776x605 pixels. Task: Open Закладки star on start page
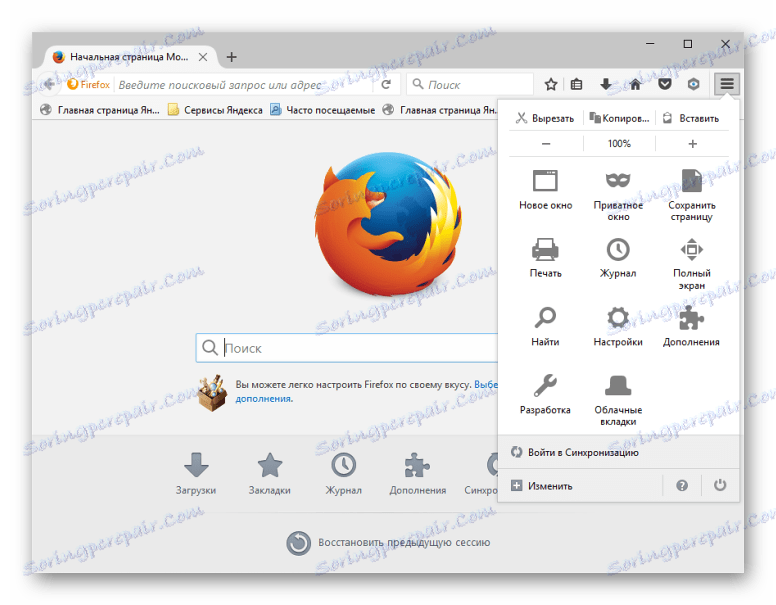(270, 473)
